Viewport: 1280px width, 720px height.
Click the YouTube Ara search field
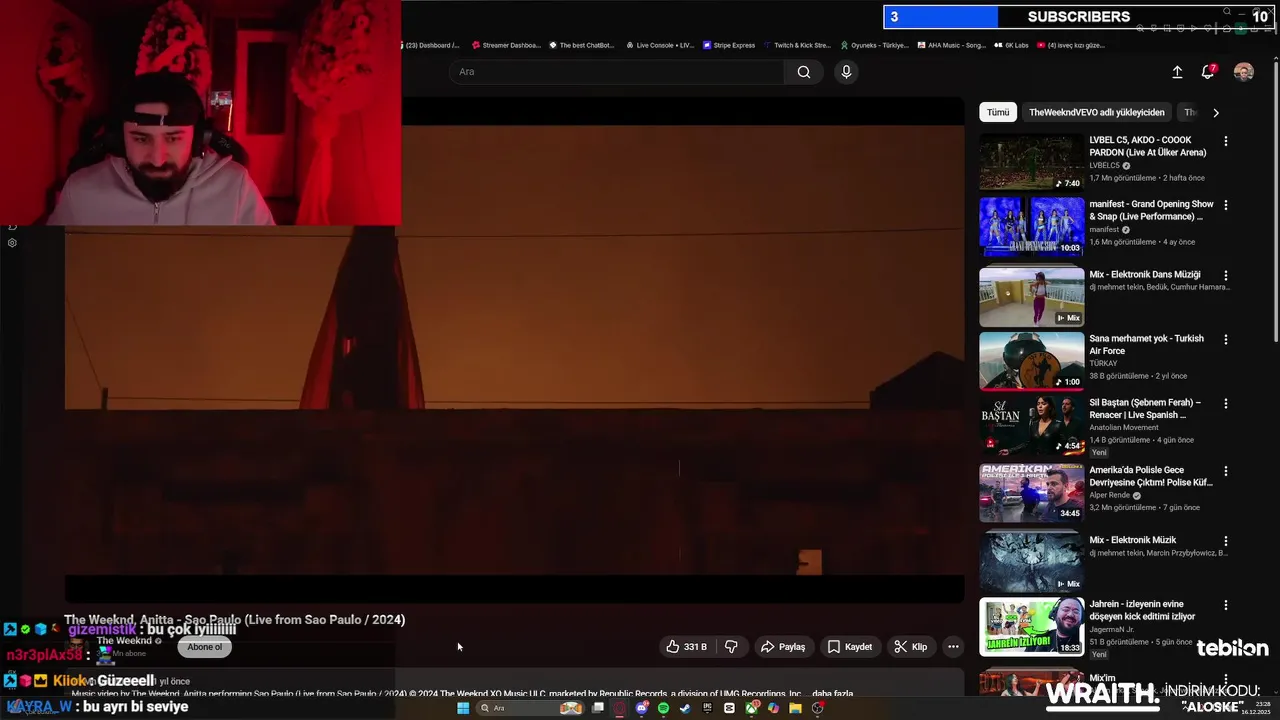(616, 72)
